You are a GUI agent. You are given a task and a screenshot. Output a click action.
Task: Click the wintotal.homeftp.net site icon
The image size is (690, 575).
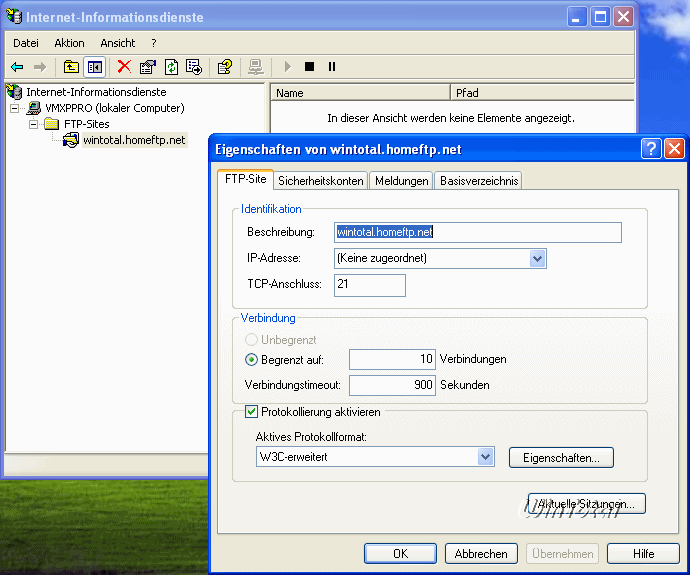pos(70,140)
